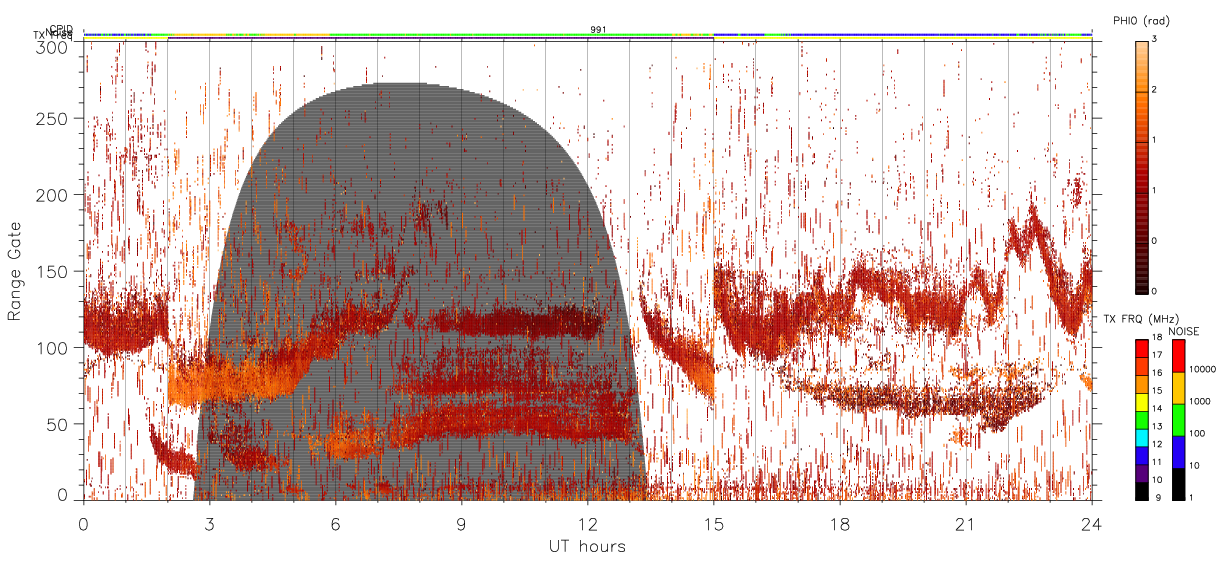The height and width of the screenshot is (567, 1228).
Task: Click the '10000' label on NOISE scale
Action: pyautogui.click(x=1202, y=369)
